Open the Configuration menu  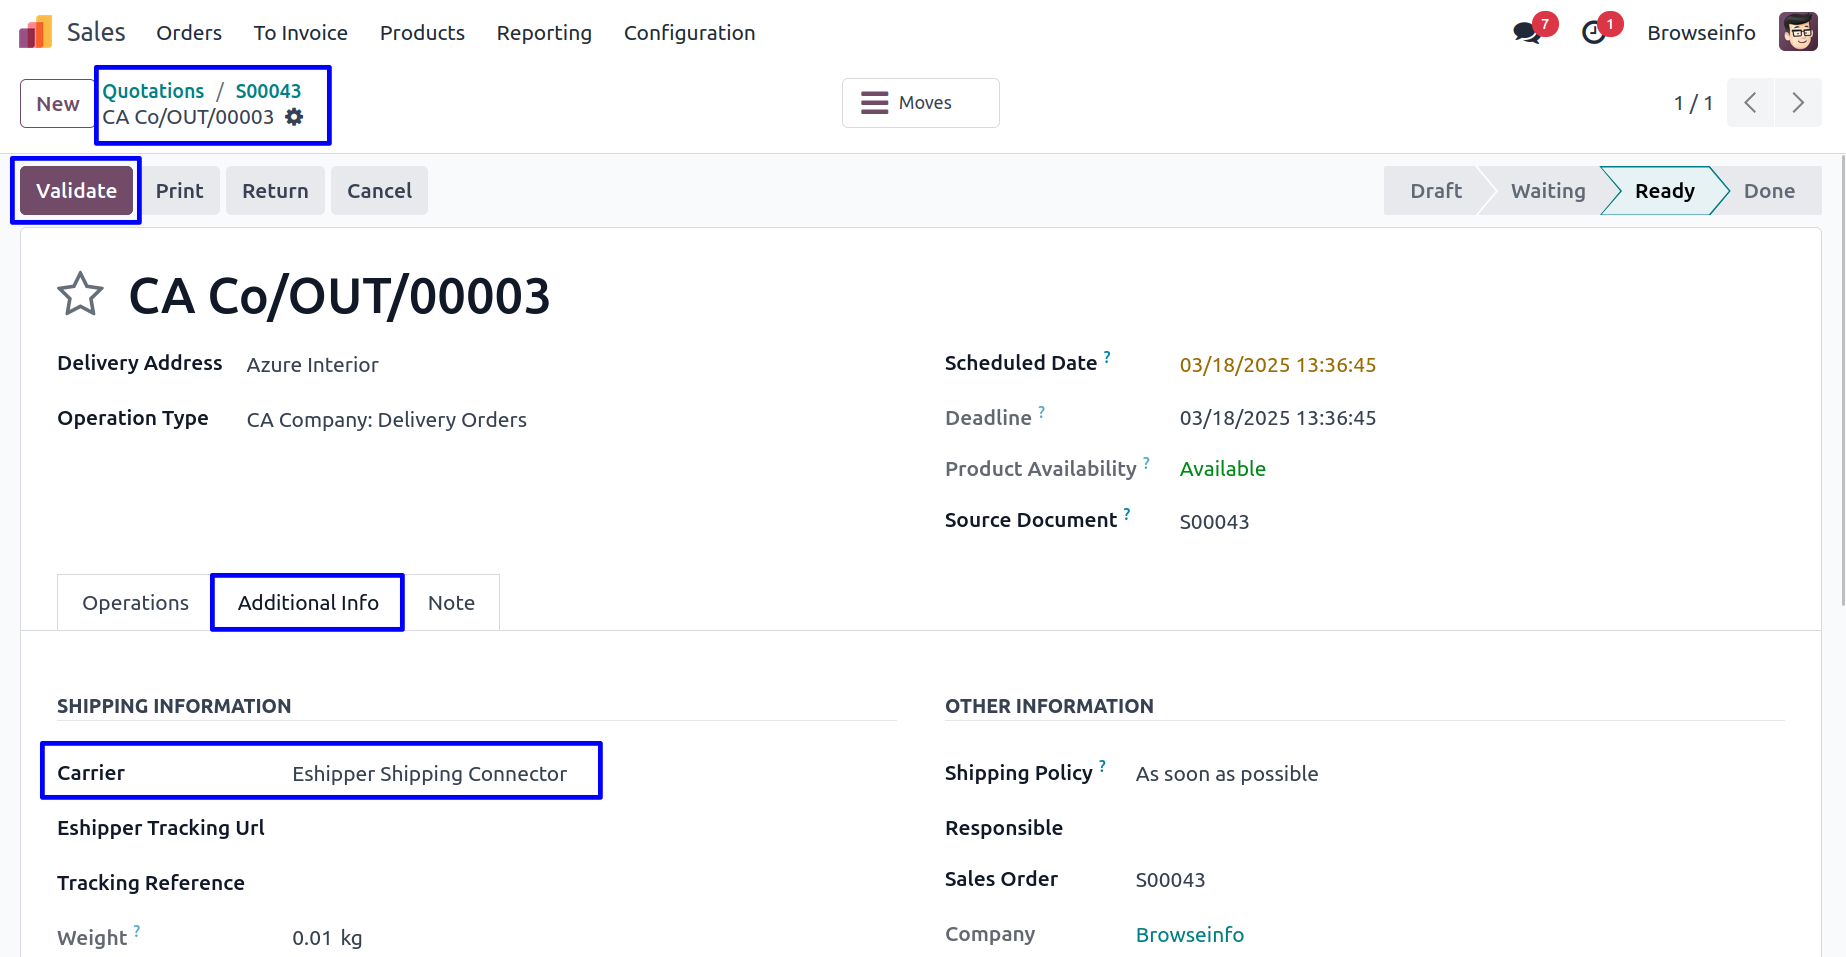coord(689,33)
